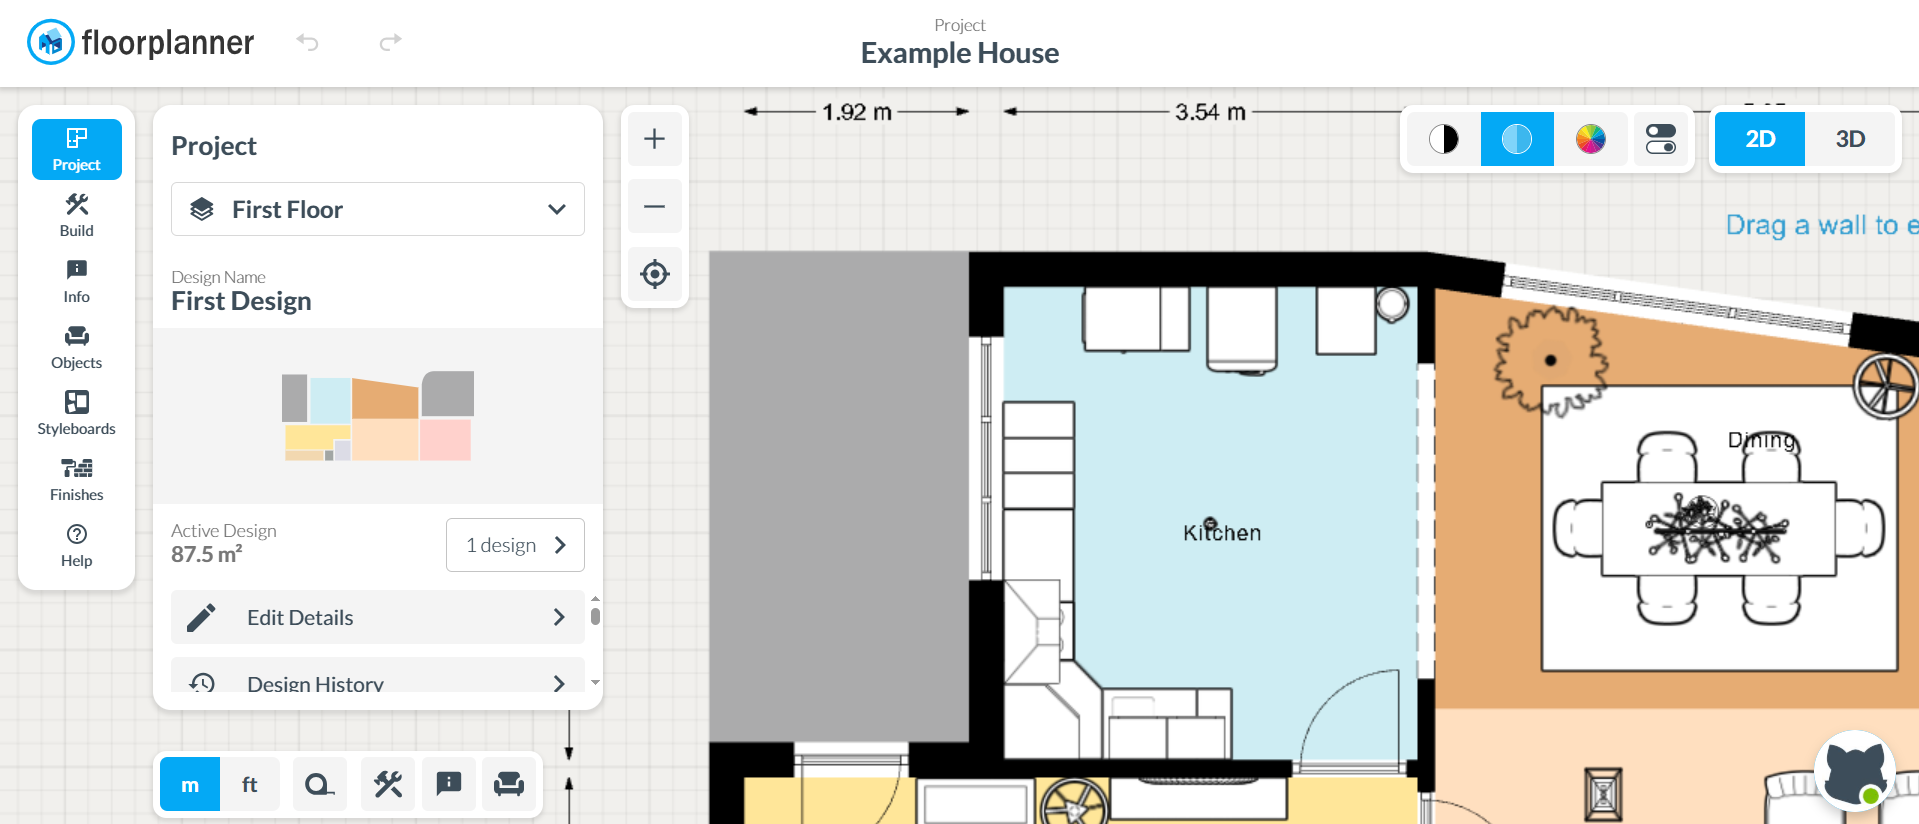Click the floor plan design thumbnail
Viewport: 1919px width, 824px height.
coord(378,416)
